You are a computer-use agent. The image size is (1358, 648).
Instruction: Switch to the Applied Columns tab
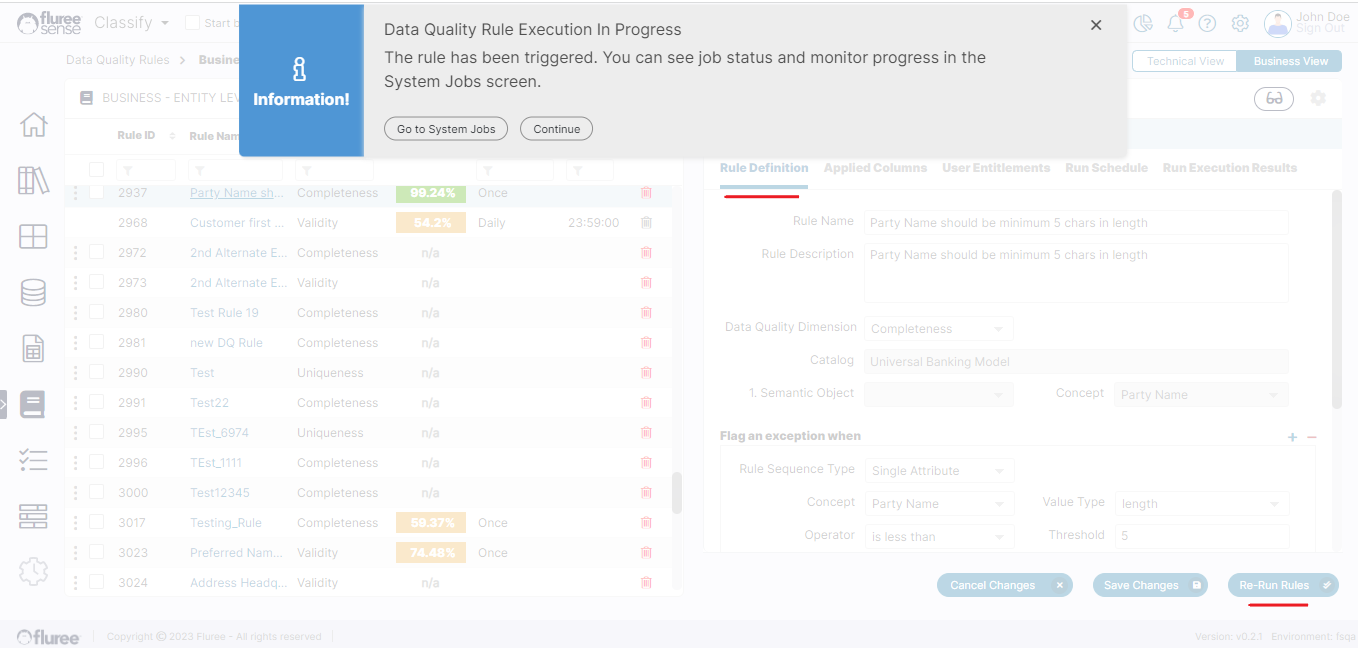tap(875, 168)
